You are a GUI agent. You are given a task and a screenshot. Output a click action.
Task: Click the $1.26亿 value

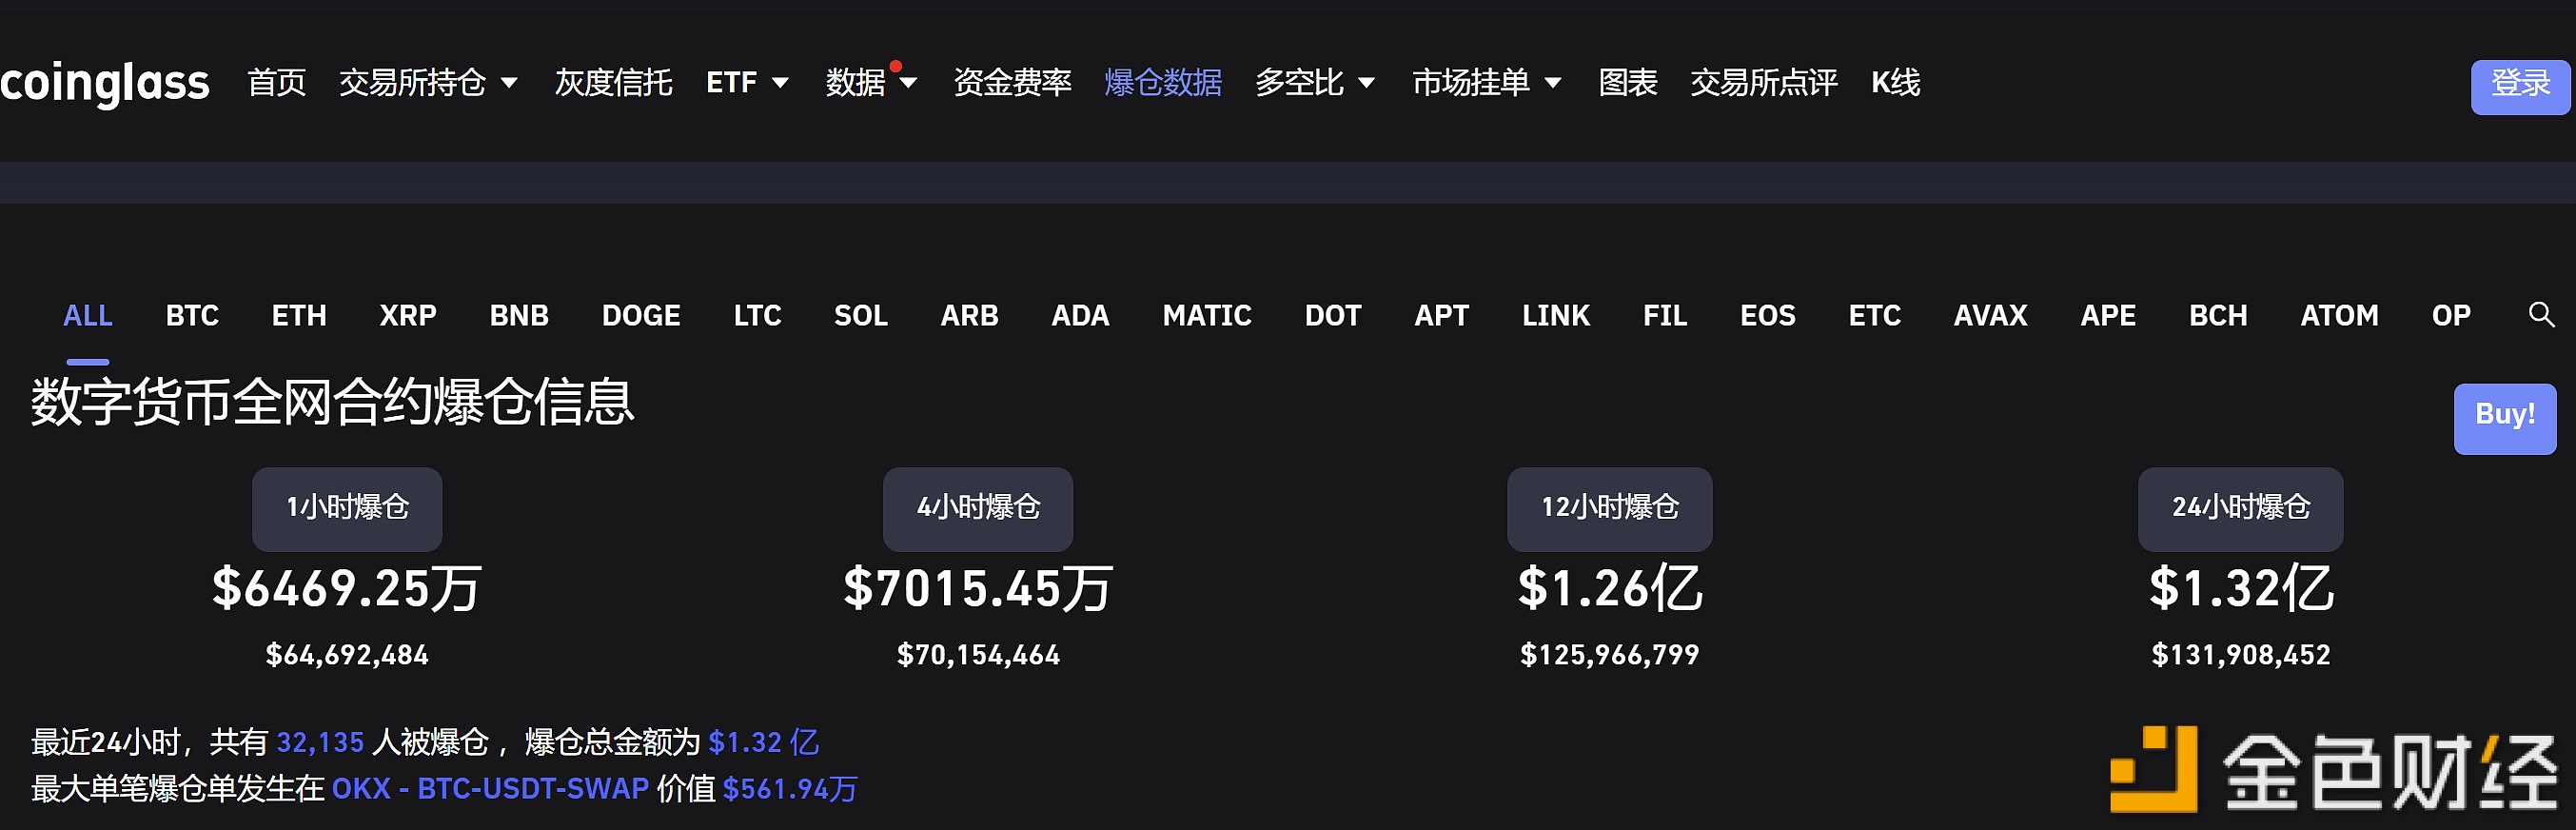tap(1610, 588)
